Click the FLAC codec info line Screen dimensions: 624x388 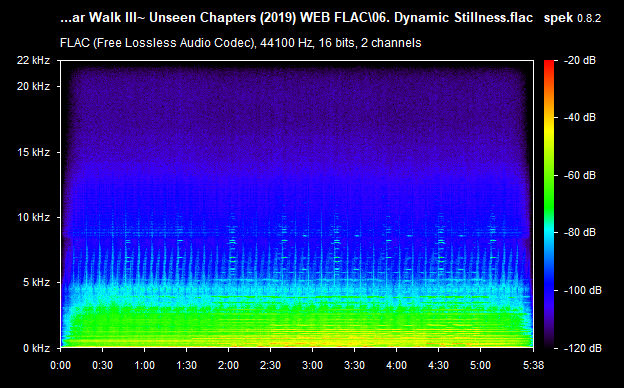[x=240, y=43]
